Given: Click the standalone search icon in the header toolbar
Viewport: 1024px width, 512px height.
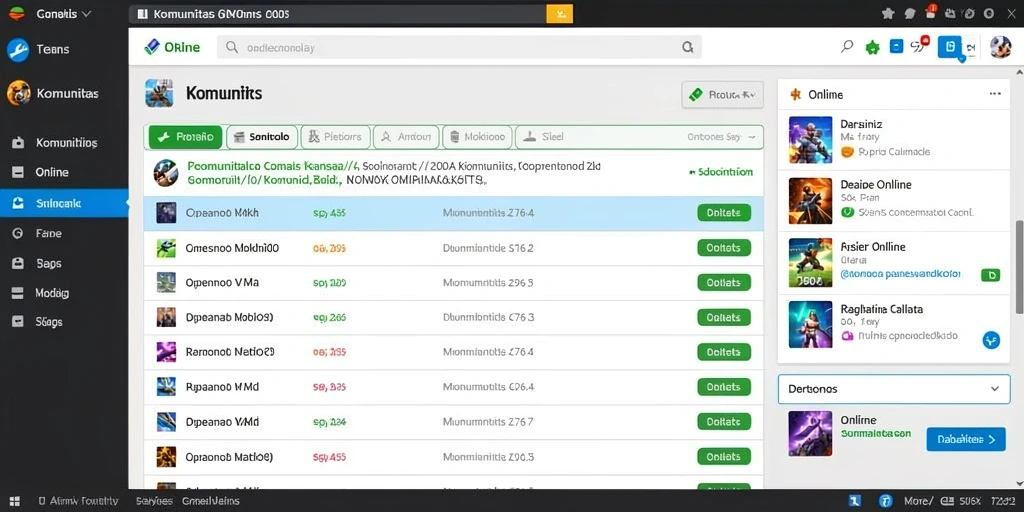Looking at the screenshot, I should coord(847,46).
